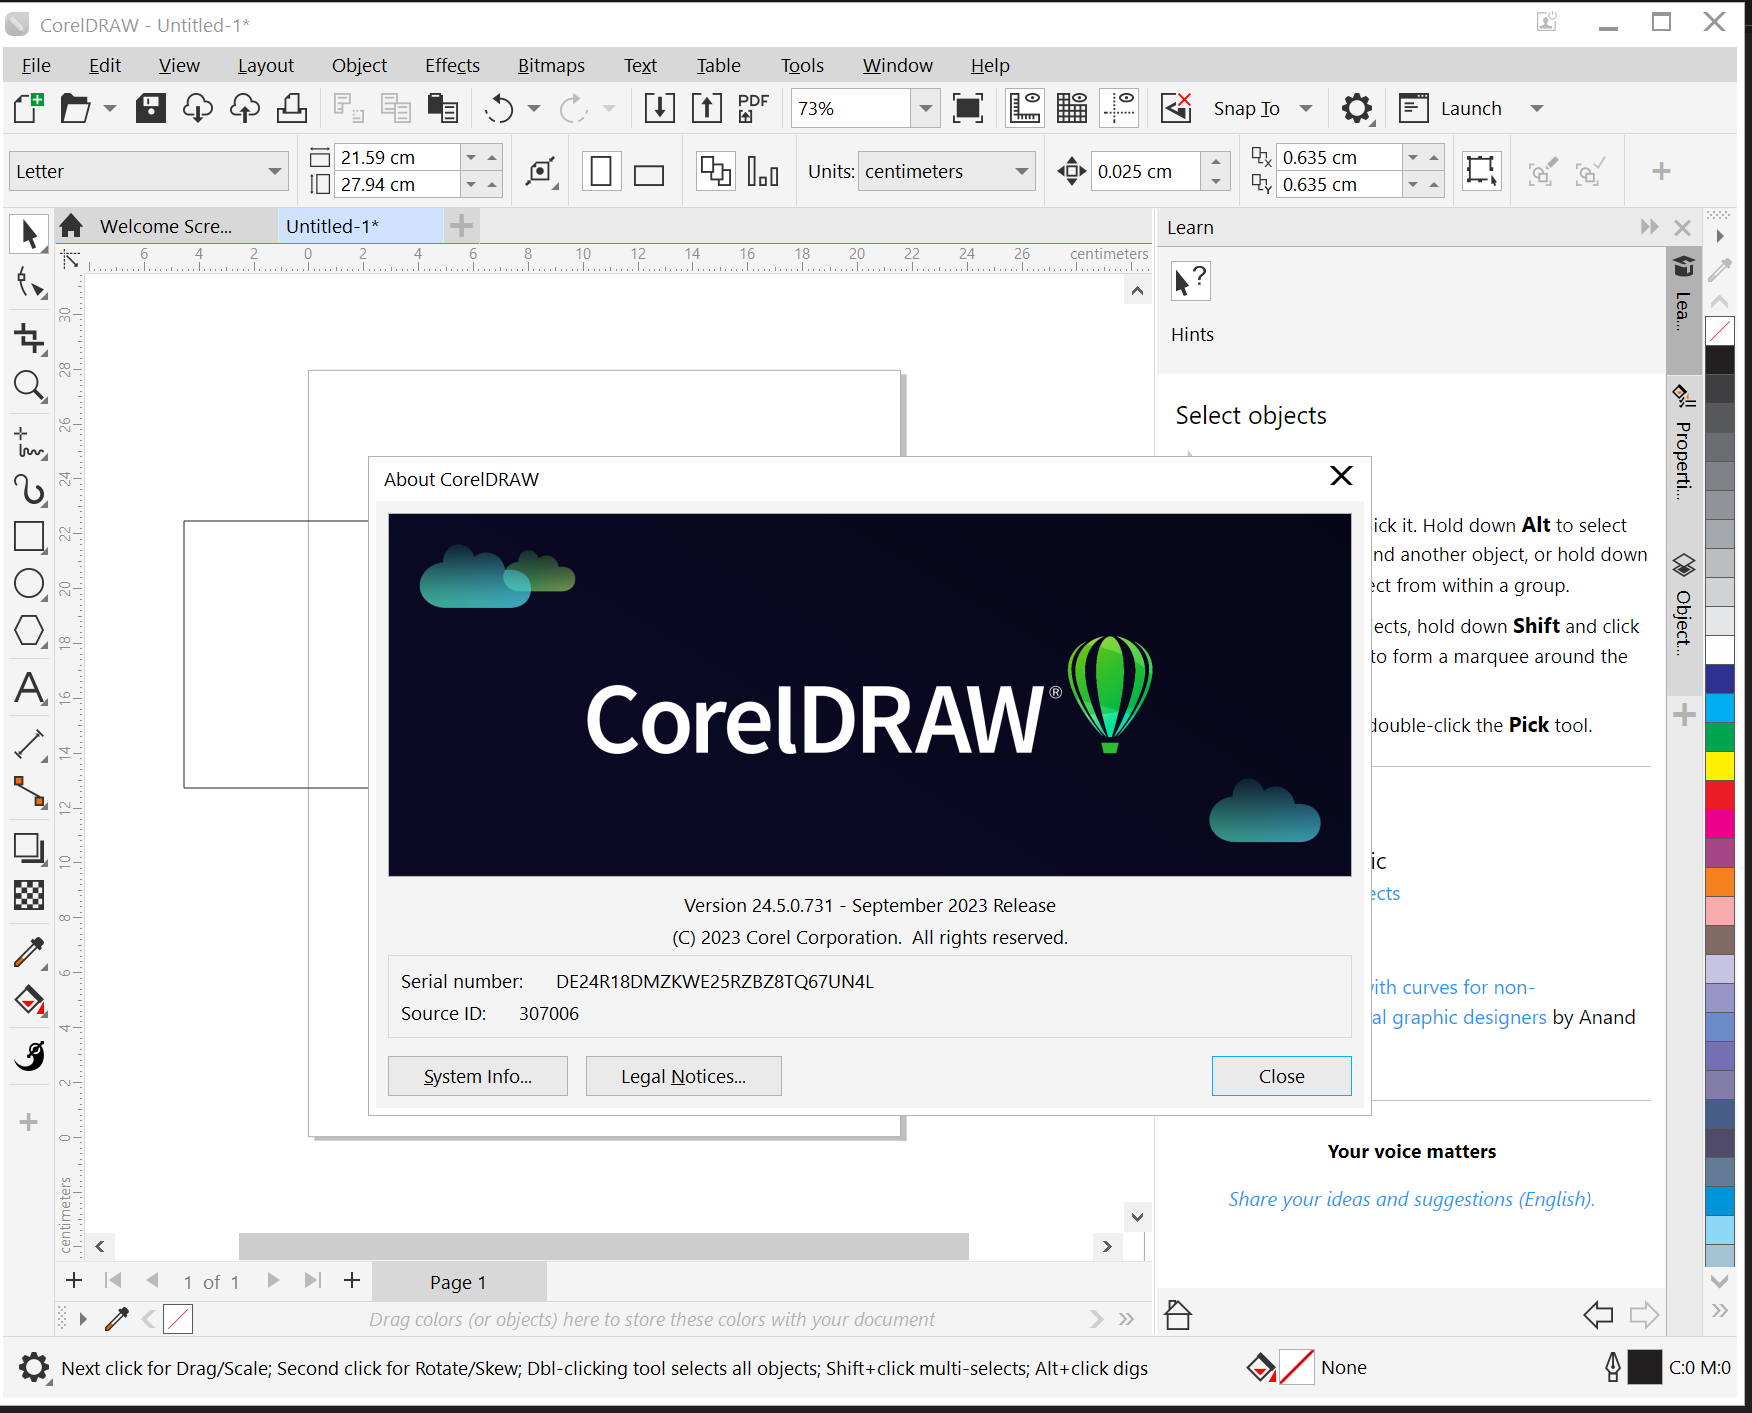The width and height of the screenshot is (1752, 1413).
Task: Open the Effects menu
Action: (452, 65)
